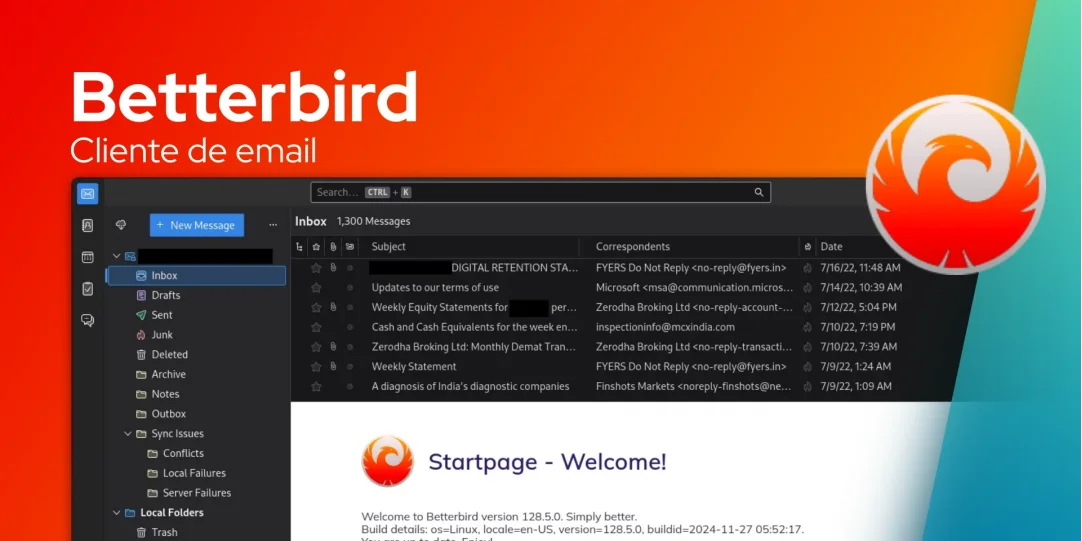Open the Server Failures subfolder
Image resolution: width=1082 pixels, height=541 pixels.
click(x=196, y=493)
